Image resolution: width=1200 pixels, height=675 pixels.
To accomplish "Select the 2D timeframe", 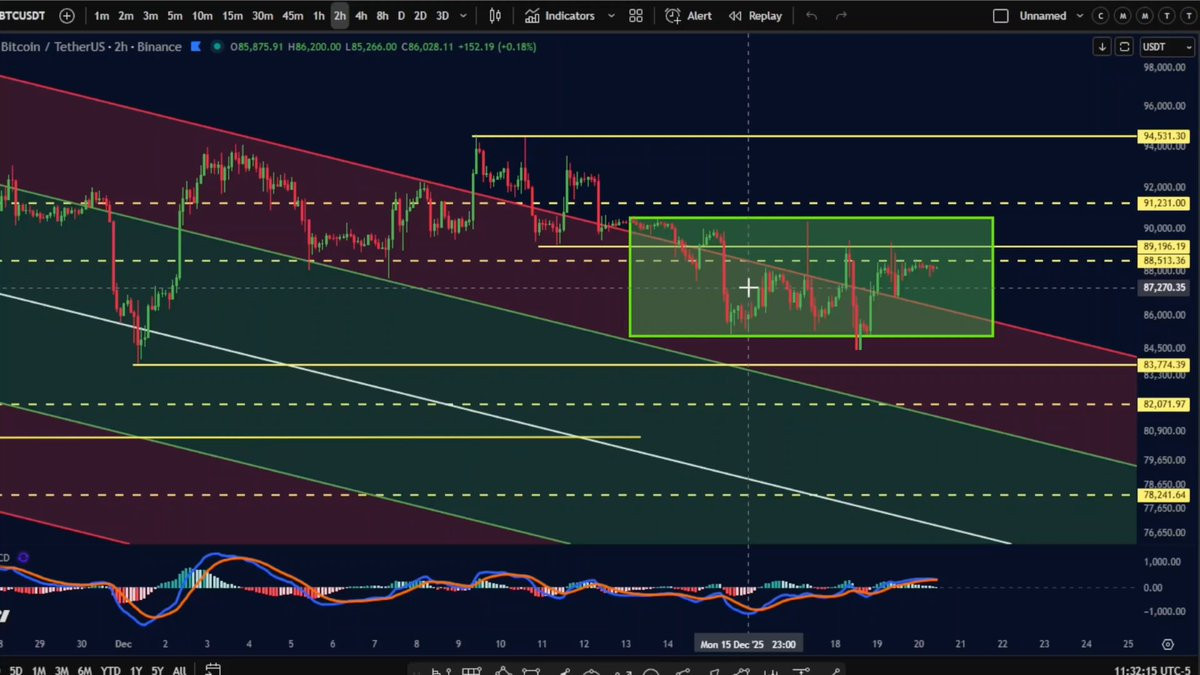I will 420,16.
